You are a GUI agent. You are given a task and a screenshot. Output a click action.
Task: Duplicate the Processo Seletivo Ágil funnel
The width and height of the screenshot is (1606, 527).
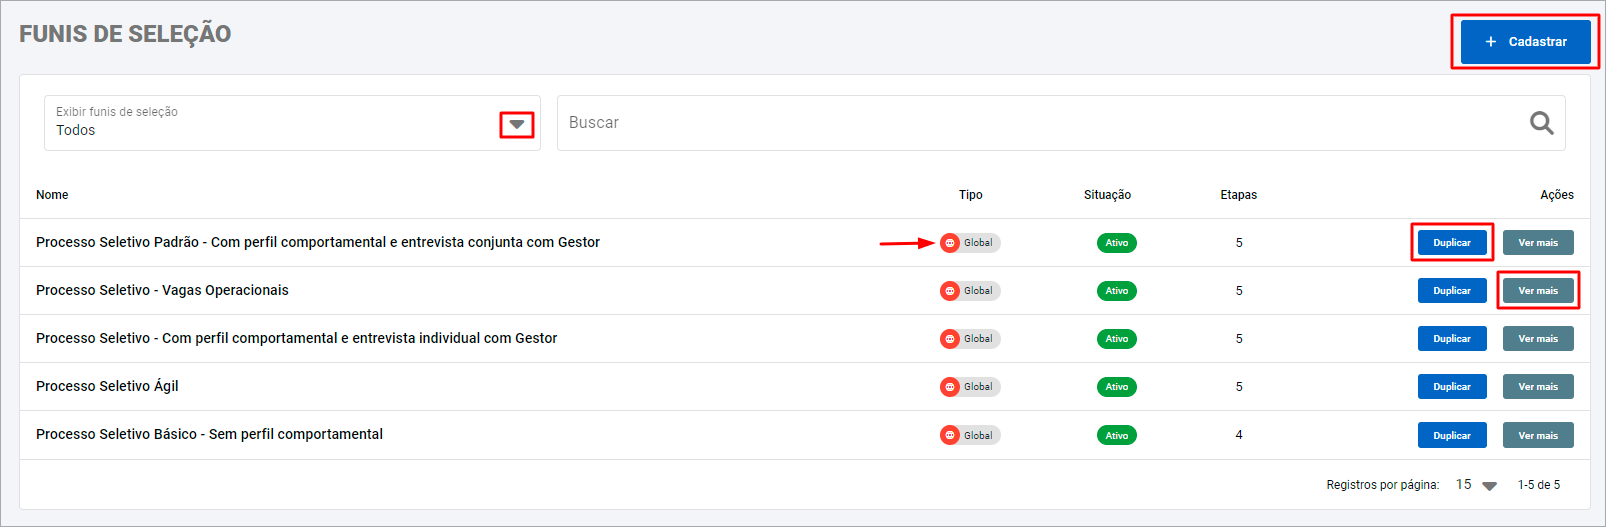(1451, 387)
